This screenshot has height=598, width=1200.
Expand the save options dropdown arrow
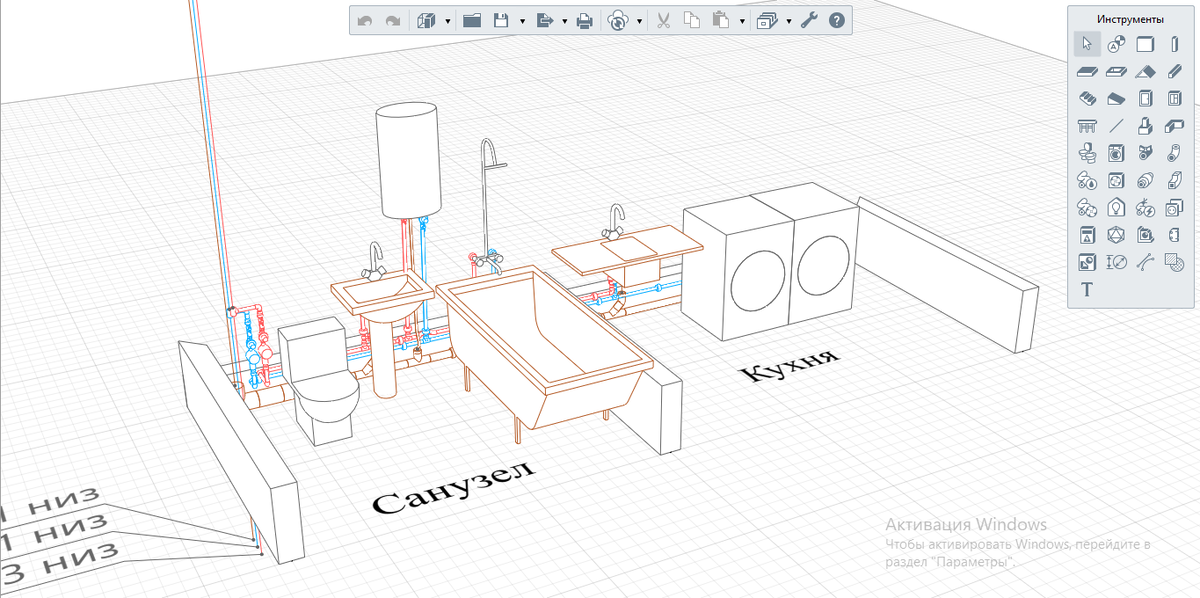[524, 20]
